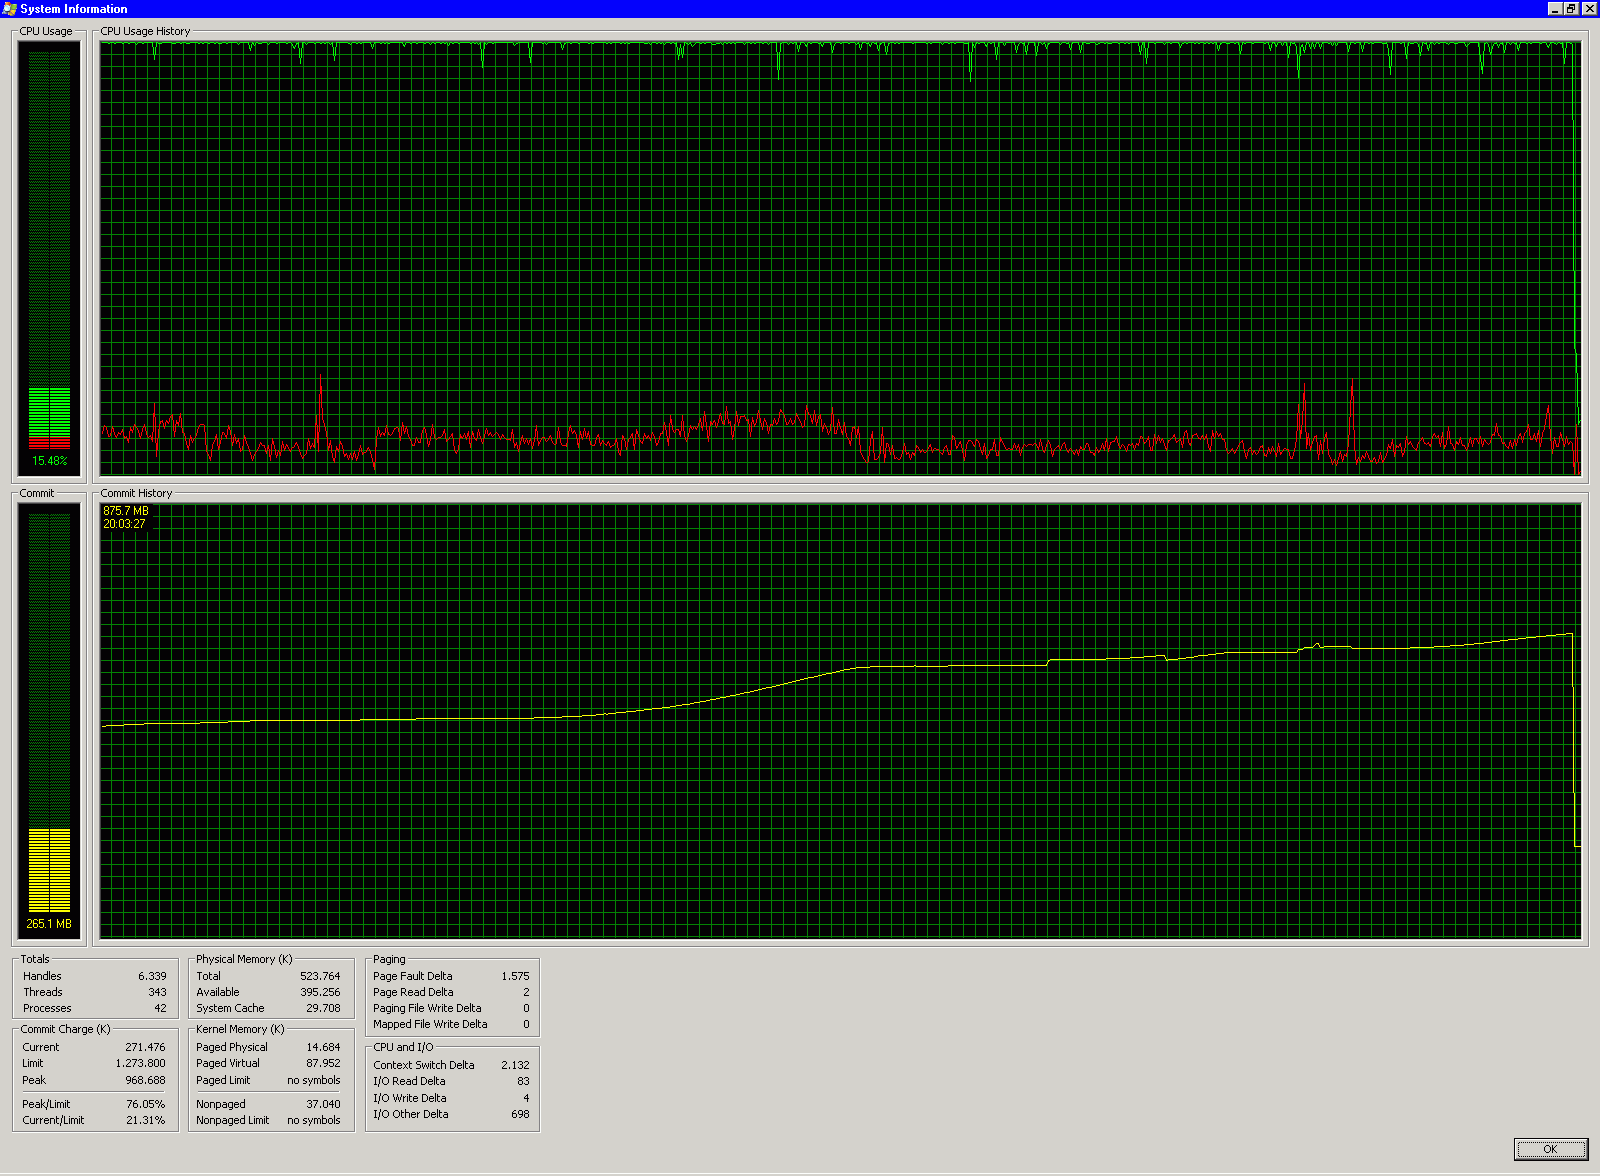
Task: Click Physical Memory Total value 523.764
Action: tap(320, 976)
